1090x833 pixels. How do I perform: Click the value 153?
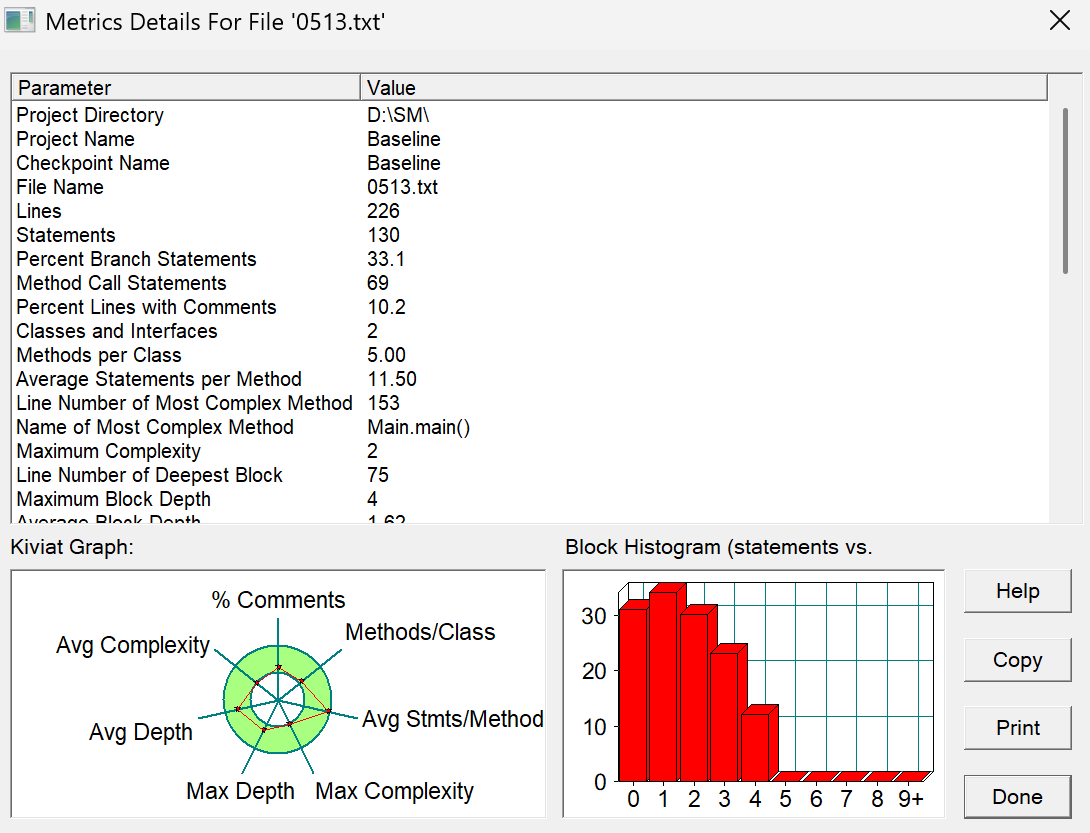(383, 403)
